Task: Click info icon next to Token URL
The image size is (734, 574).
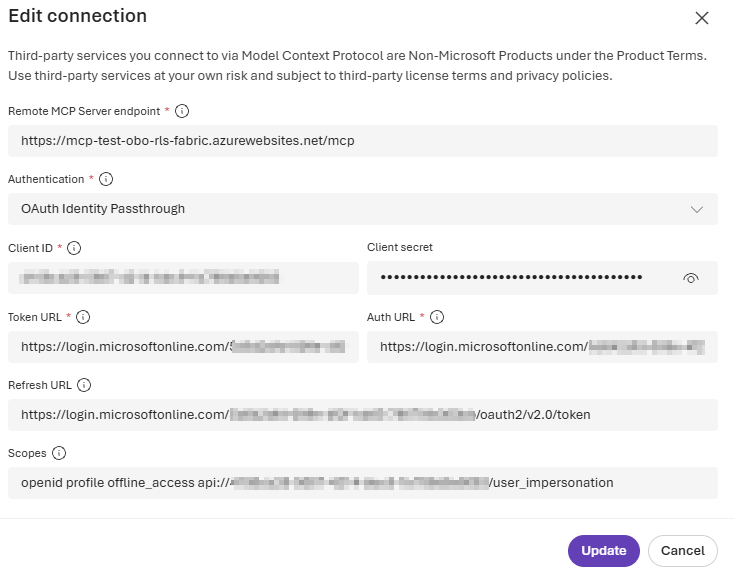Action: (x=83, y=317)
